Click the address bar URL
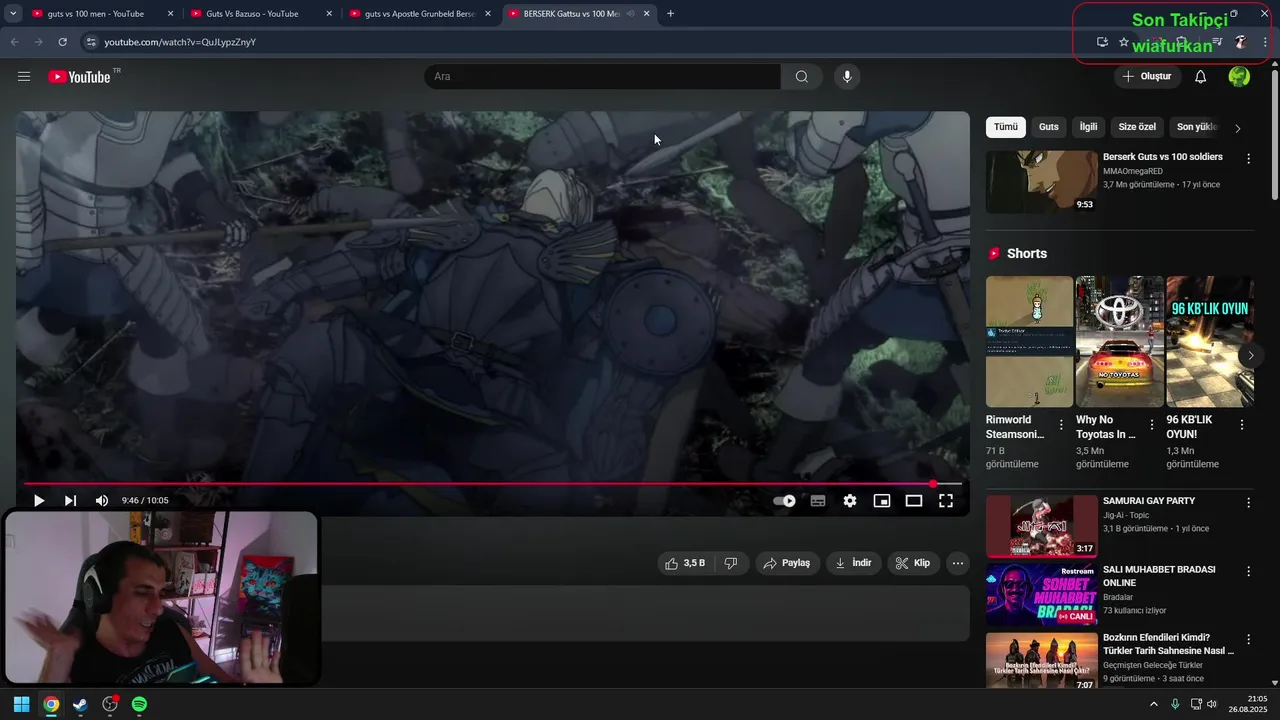Viewport: 1280px width, 720px height. [180, 42]
